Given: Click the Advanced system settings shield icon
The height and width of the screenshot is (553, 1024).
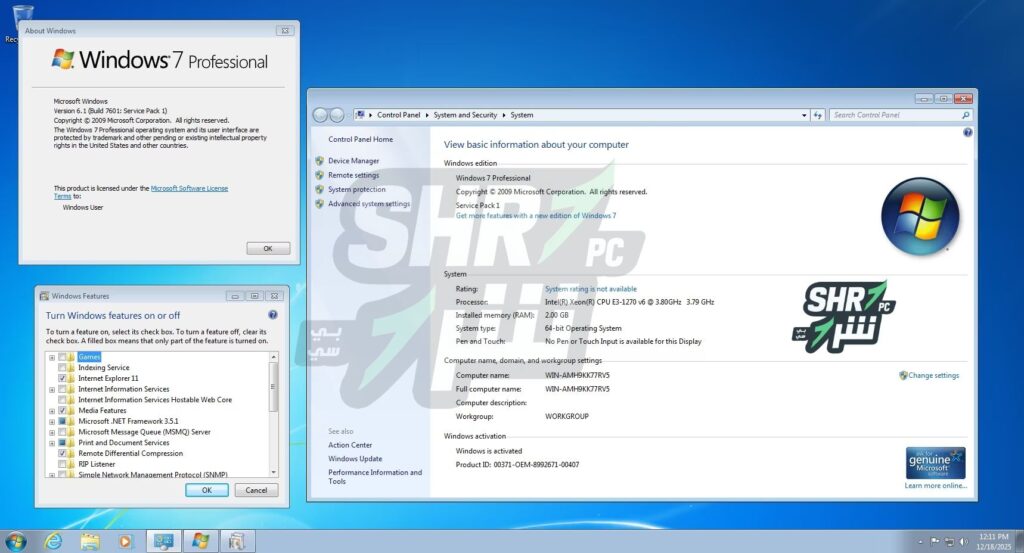Looking at the screenshot, I should pos(319,204).
